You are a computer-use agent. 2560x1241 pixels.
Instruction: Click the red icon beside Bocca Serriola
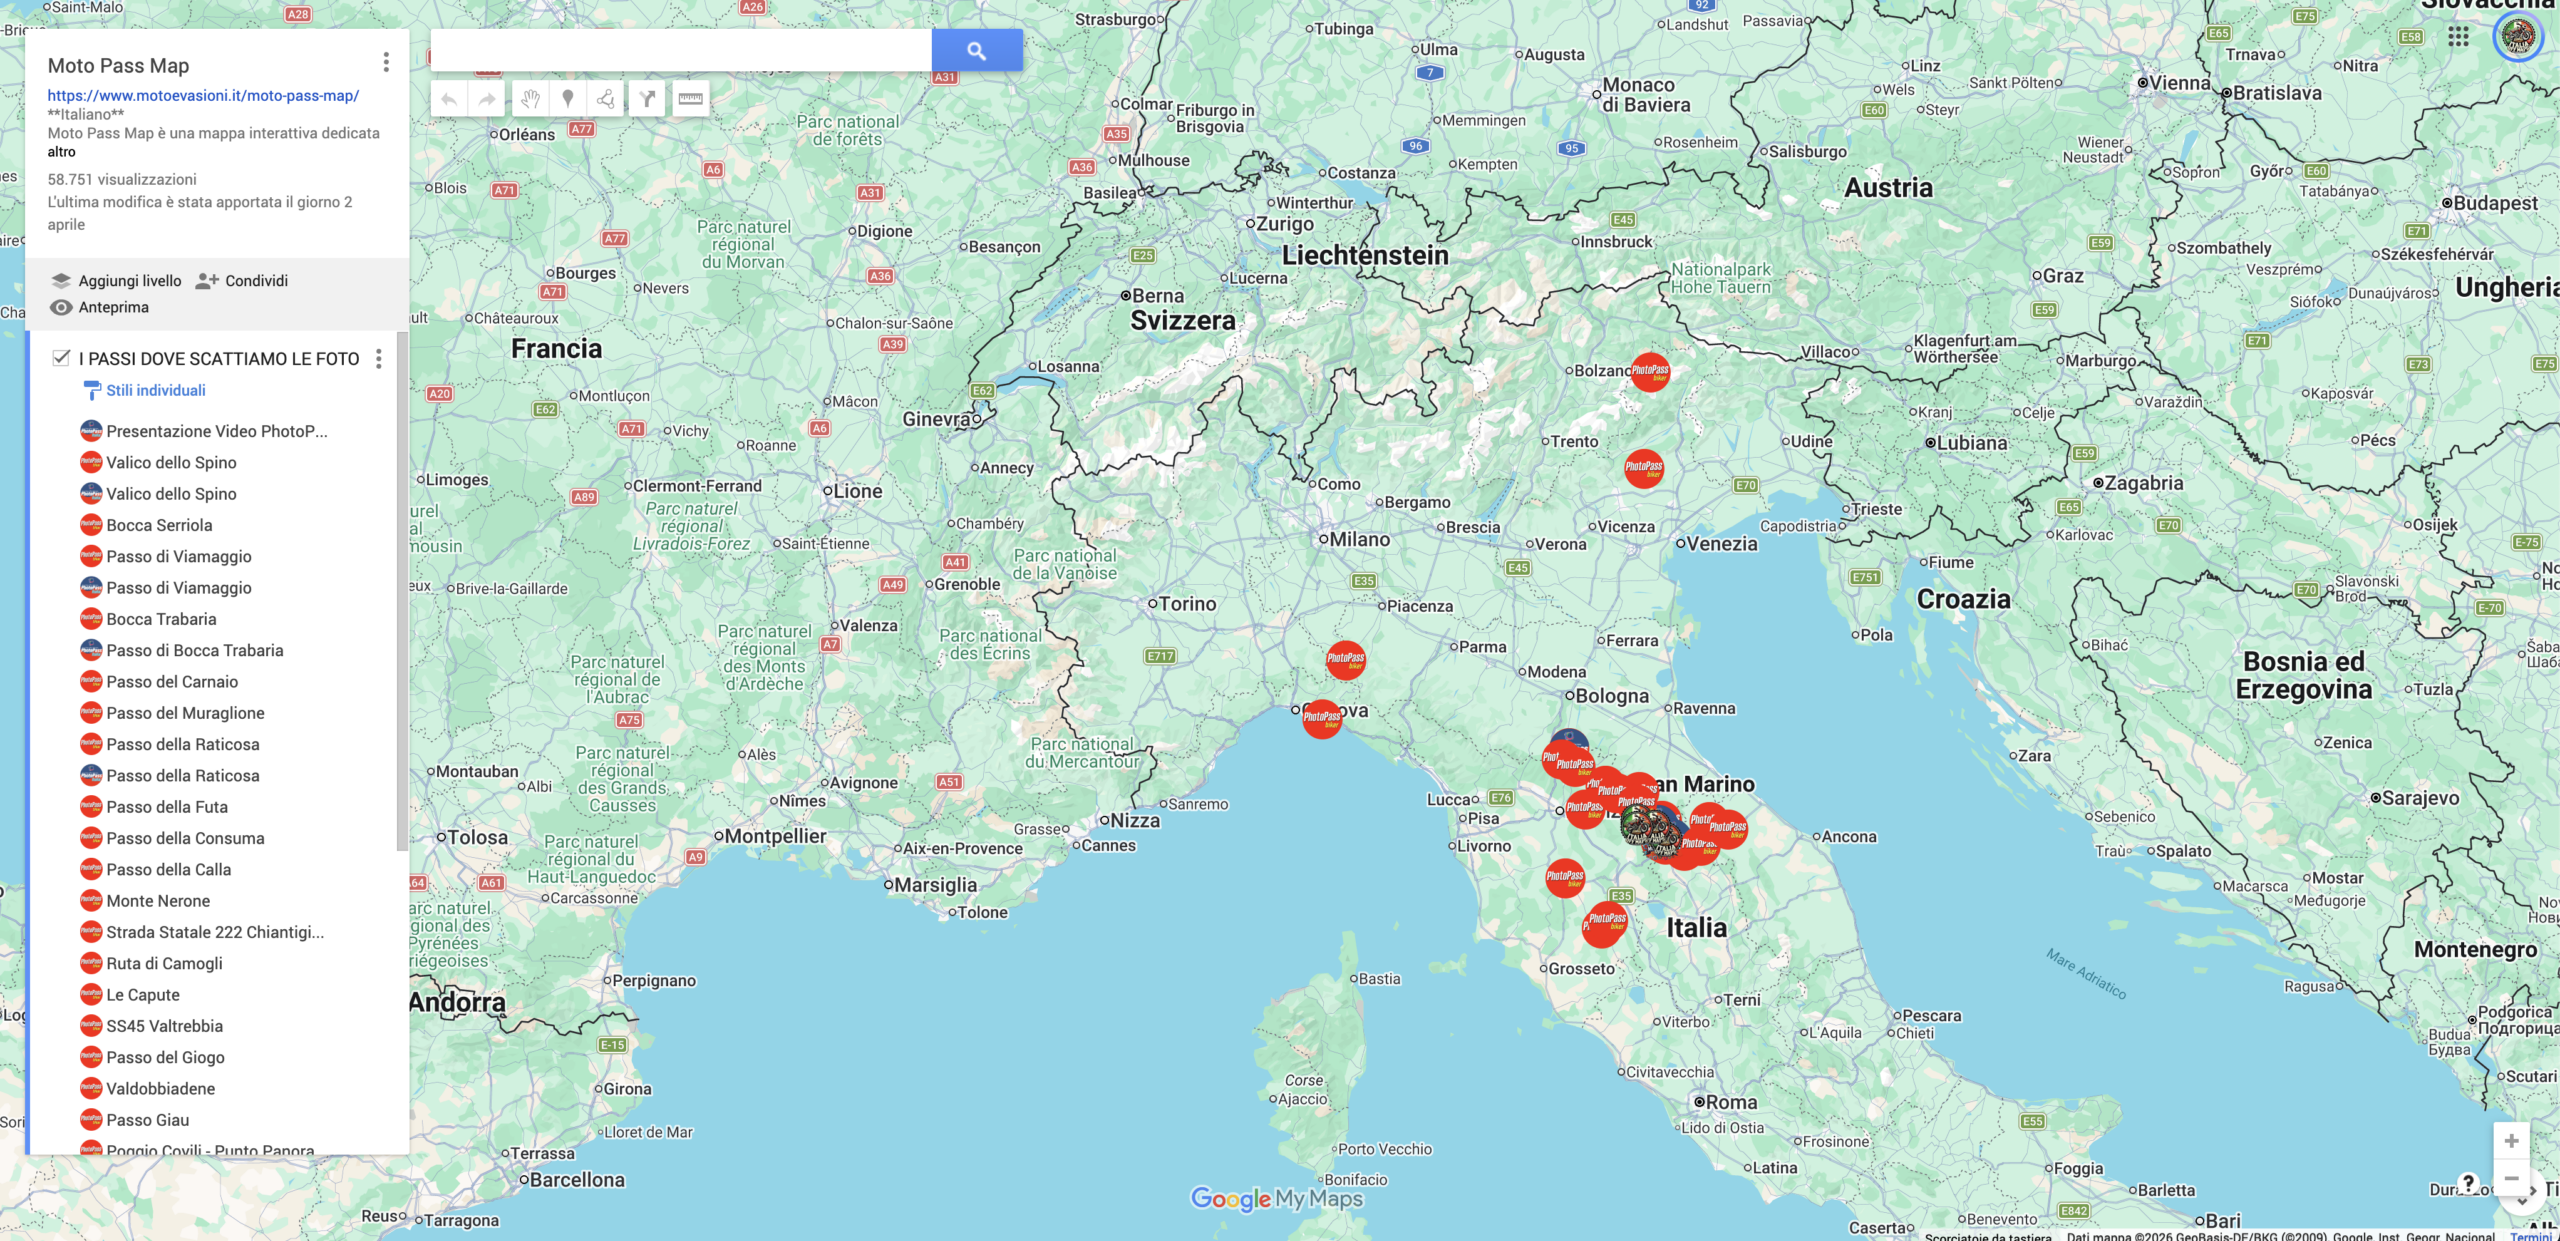[91, 525]
